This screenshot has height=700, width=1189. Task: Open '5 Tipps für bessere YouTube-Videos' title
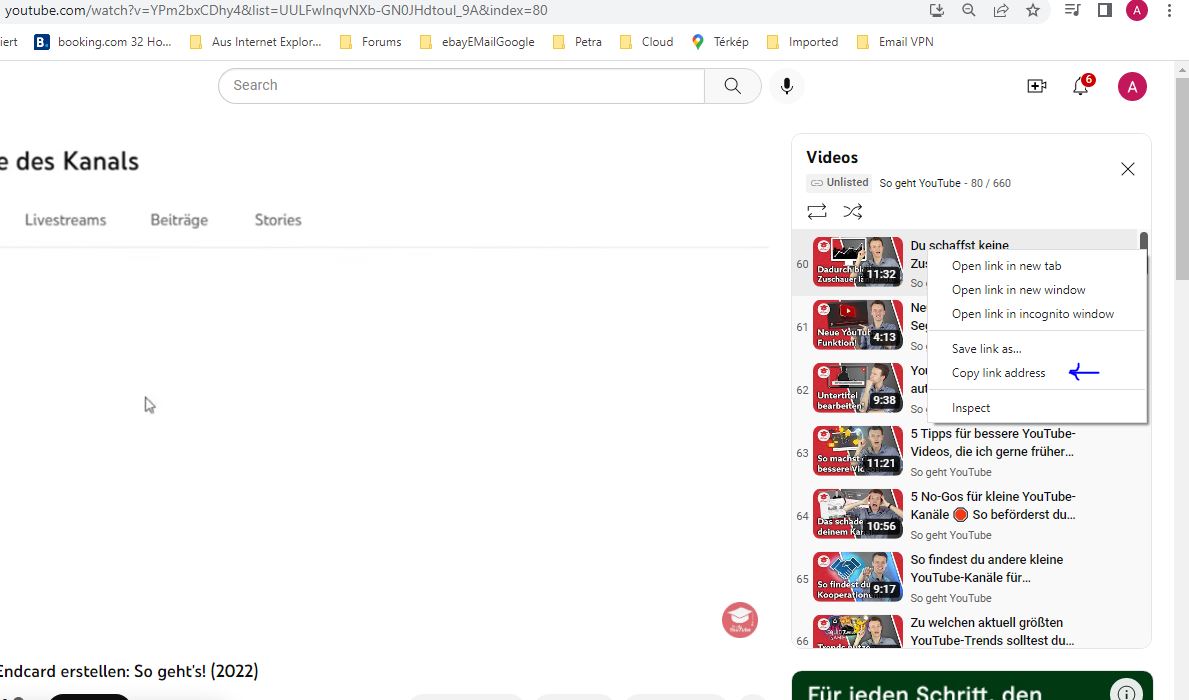993,443
